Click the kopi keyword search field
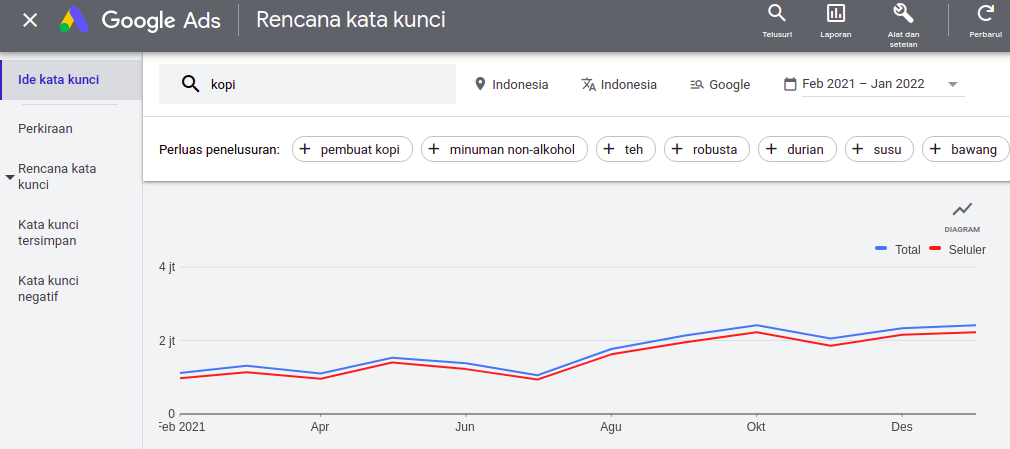This screenshot has width=1010, height=449. [x=307, y=84]
